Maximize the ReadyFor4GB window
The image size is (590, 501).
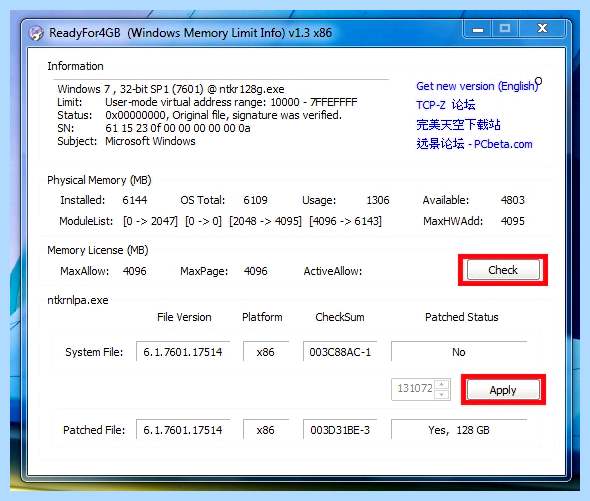pyautogui.click(x=505, y=29)
